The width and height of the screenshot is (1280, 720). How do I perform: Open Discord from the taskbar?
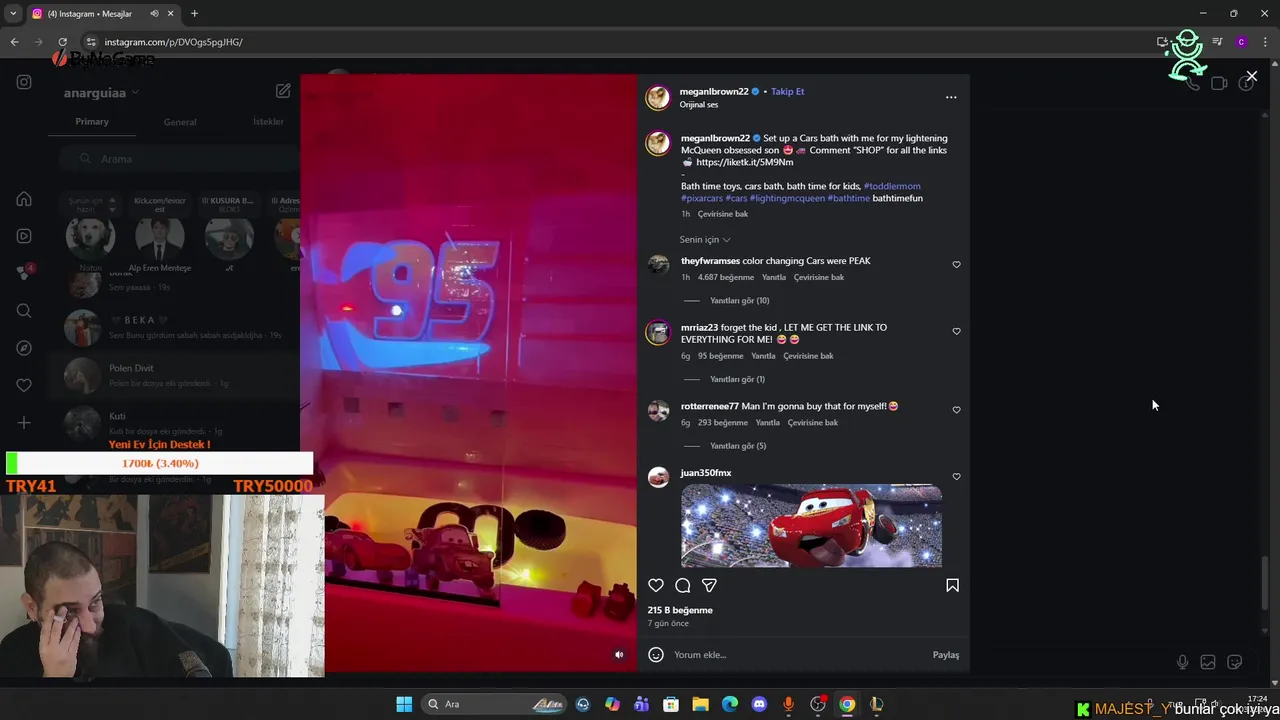coord(759,704)
